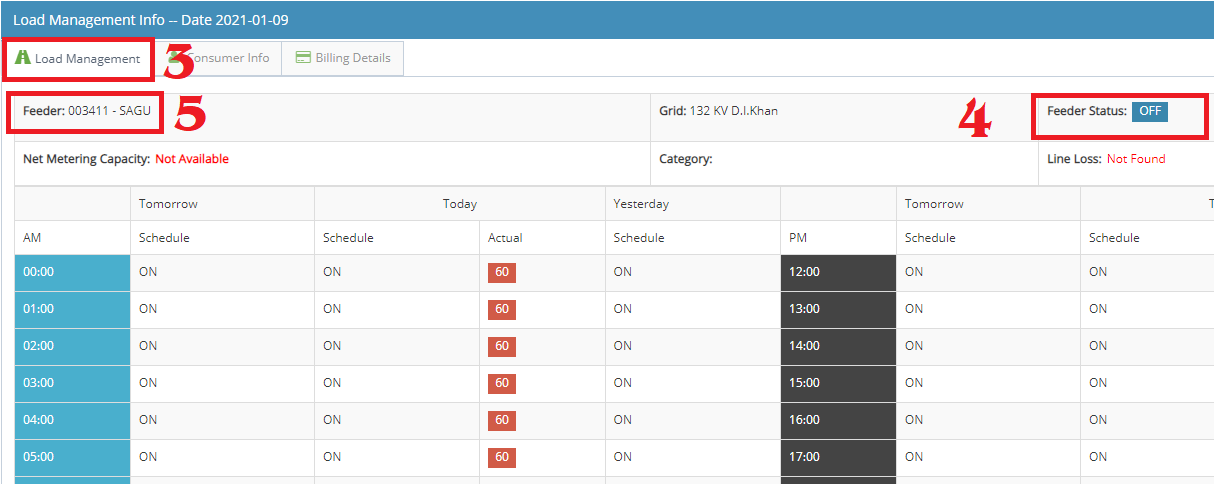Image resolution: width=1214 pixels, height=484 pixels.
Task: Click the Feeder 003411 - SAGU label
Action: point(87,111)
